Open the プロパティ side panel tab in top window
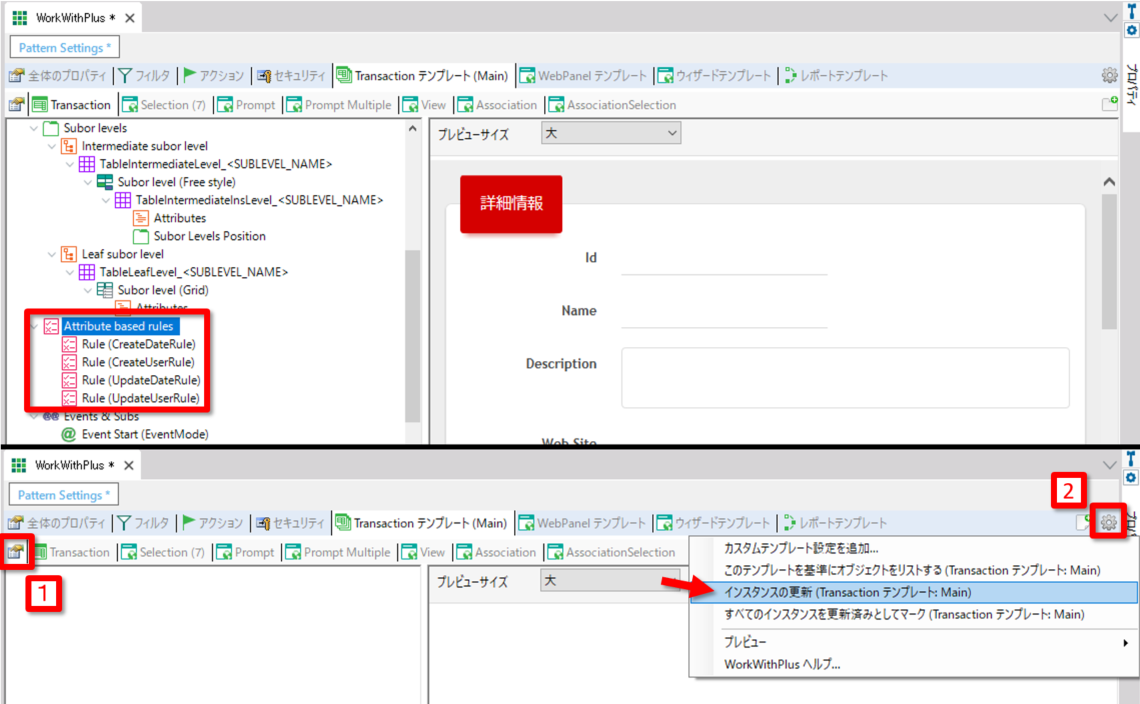This screenshot has width=1140, height=704. tap(1131, 84)
